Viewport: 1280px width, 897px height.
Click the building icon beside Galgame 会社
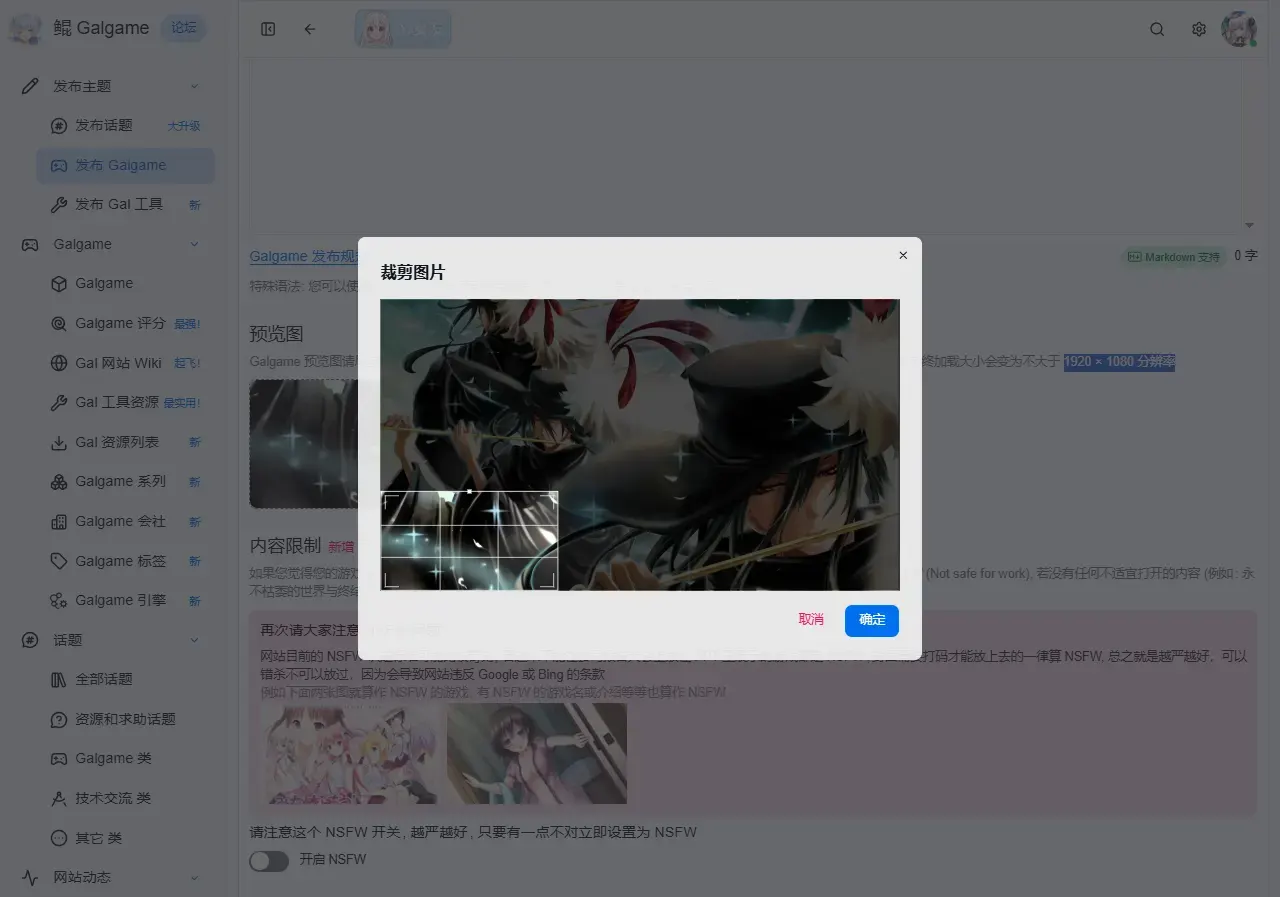pos(59,521)
